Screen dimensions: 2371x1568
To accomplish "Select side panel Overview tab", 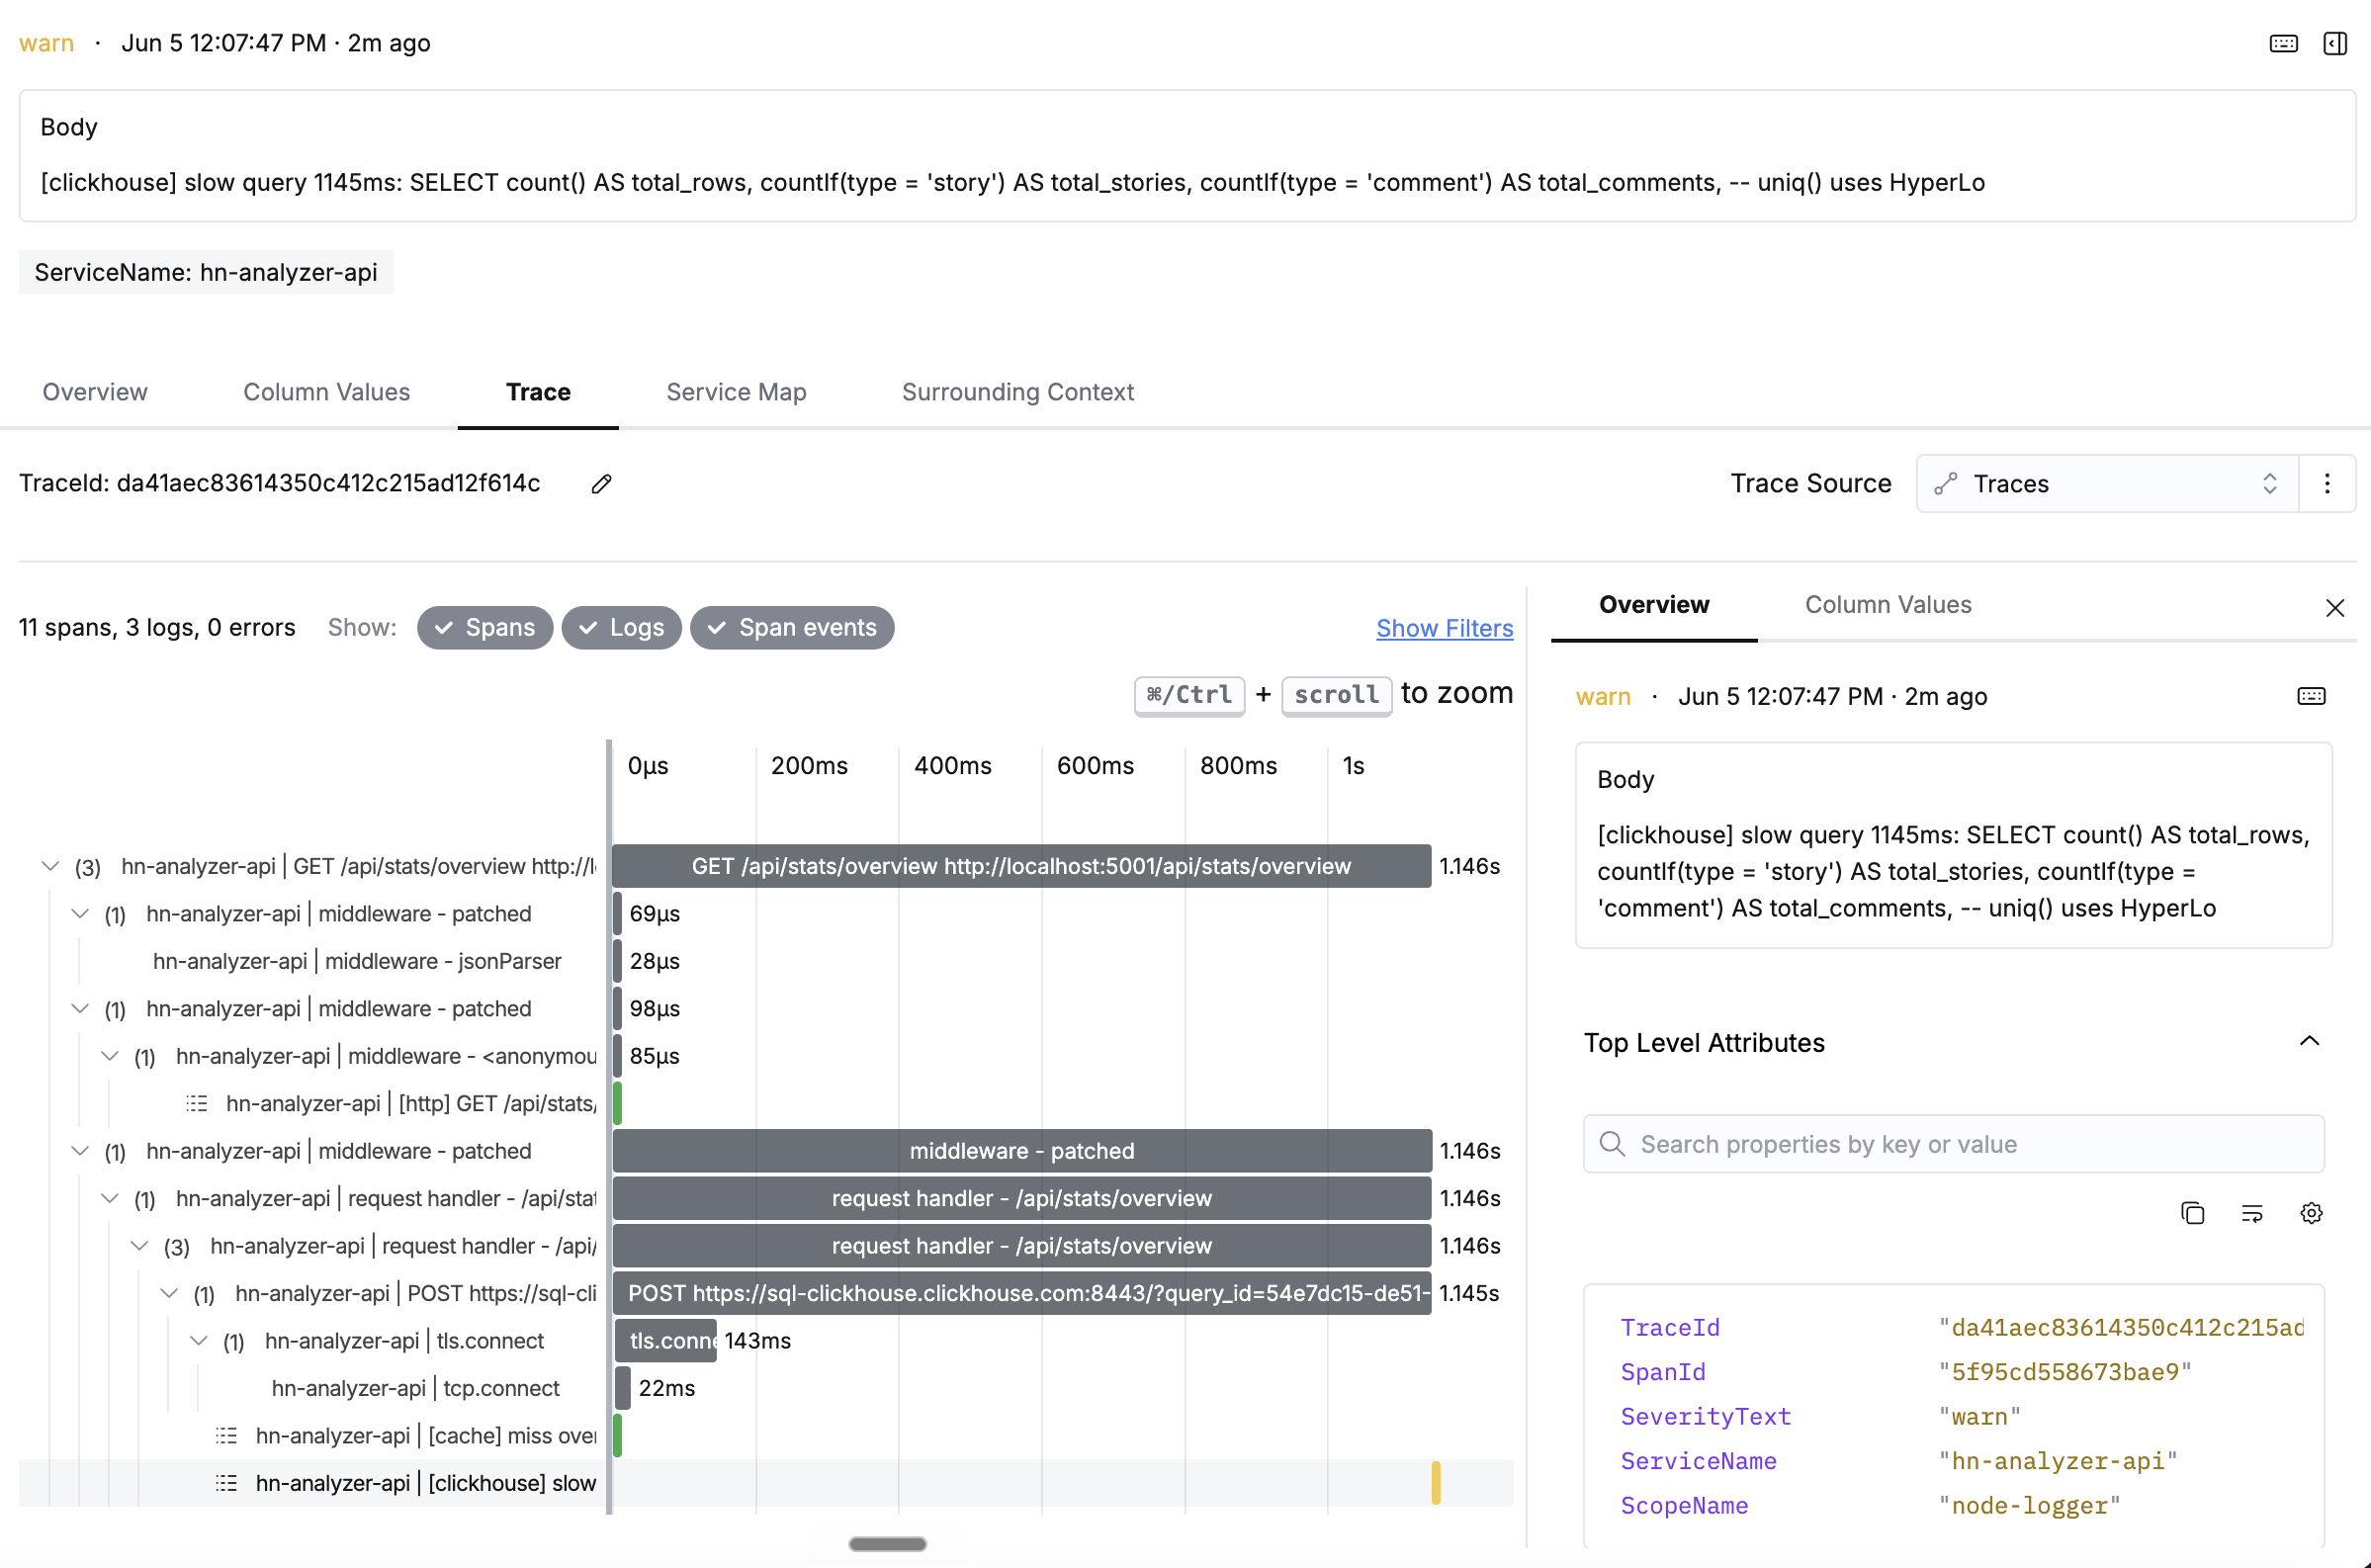I will (1654, 605).
